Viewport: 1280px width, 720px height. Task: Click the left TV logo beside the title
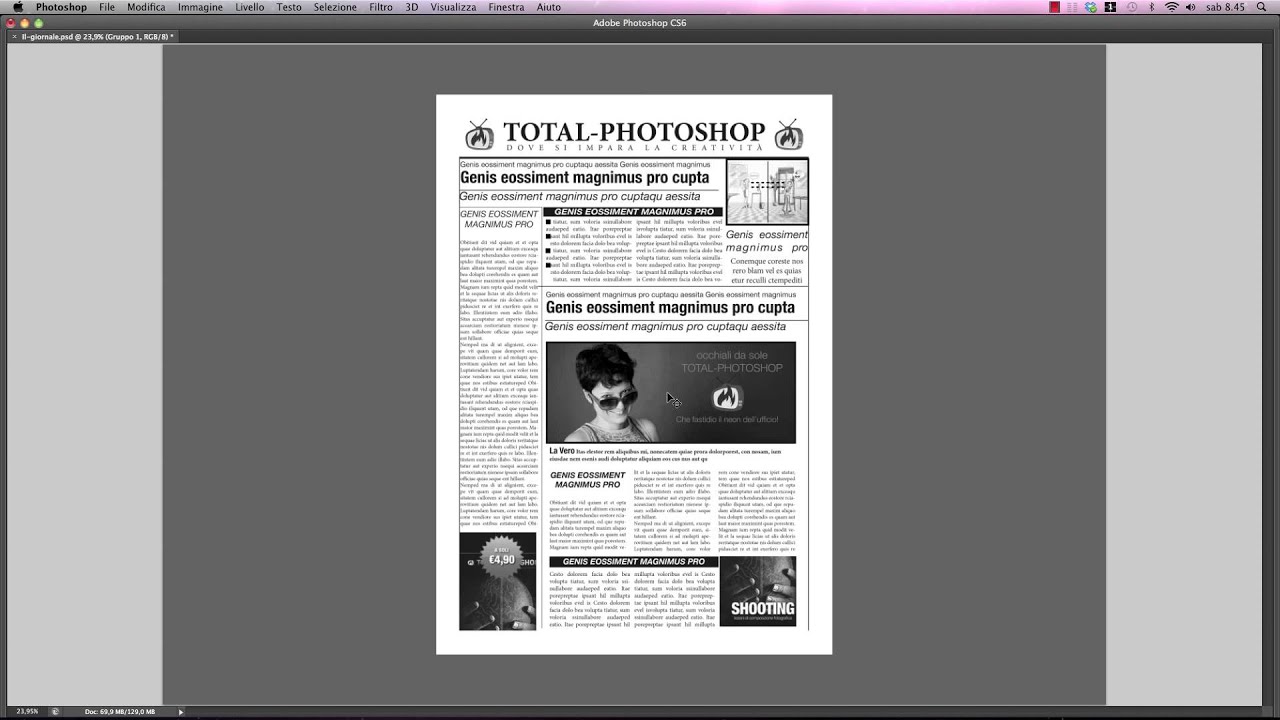(480, 134)
